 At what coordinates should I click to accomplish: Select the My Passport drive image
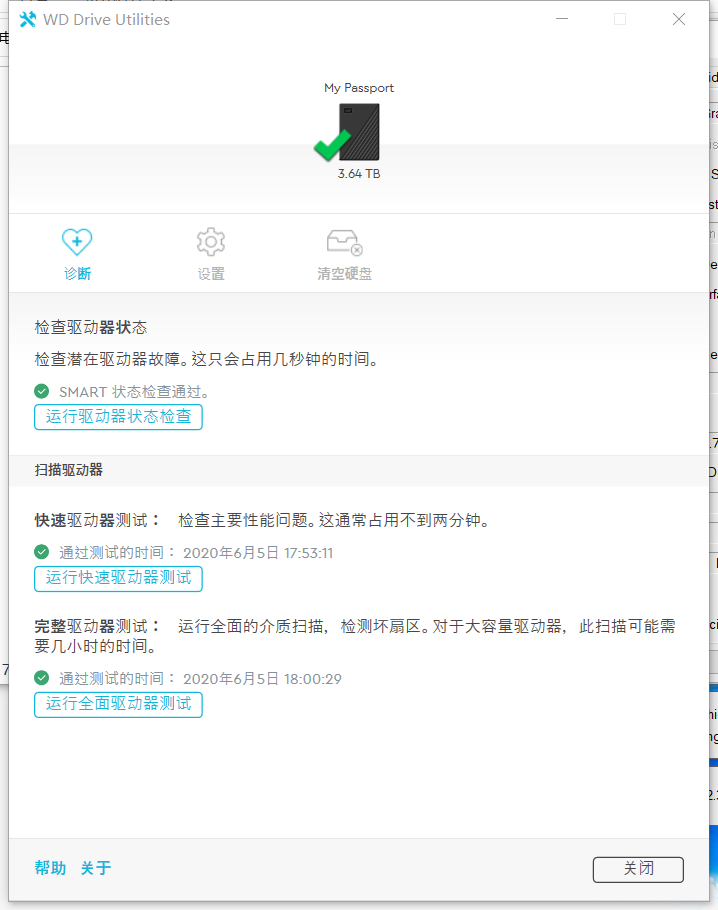click(x=359, y=132)
